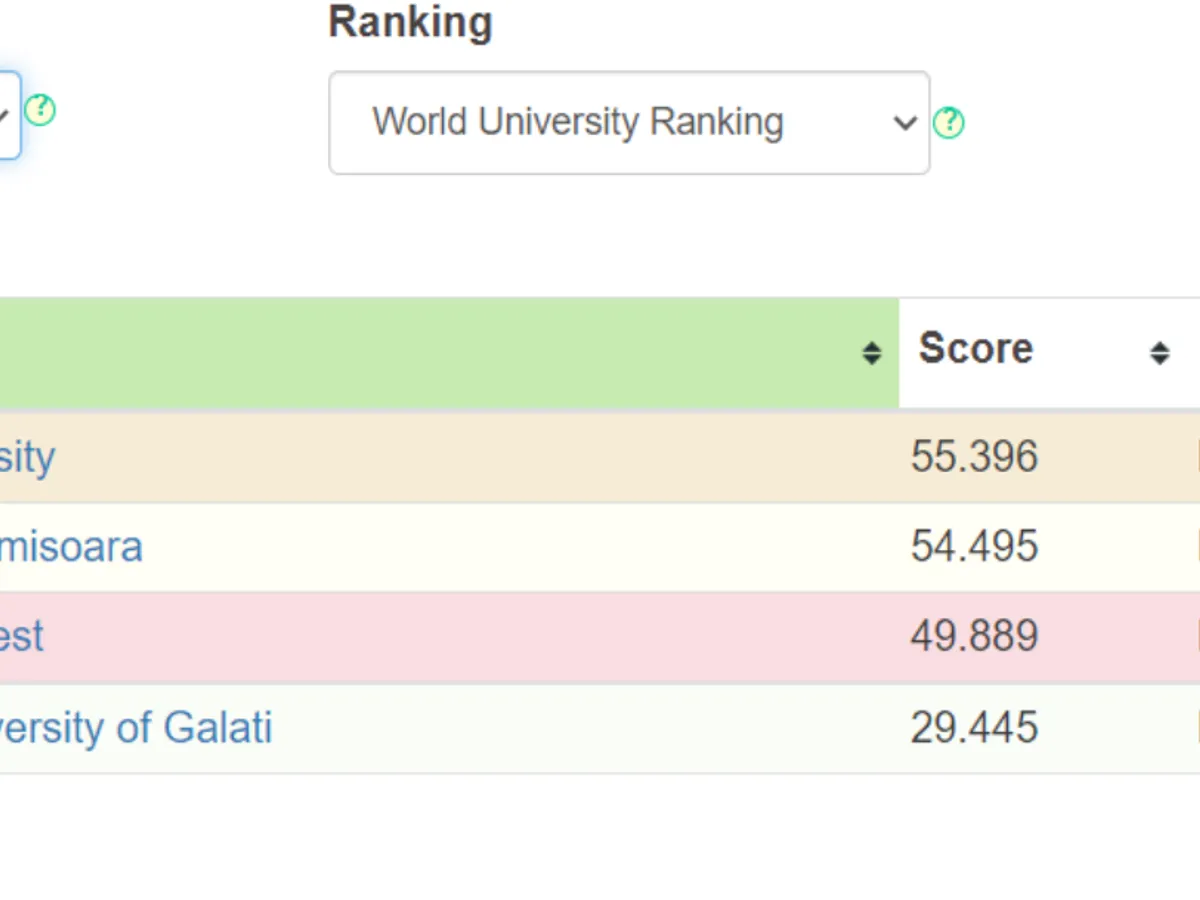Image resolution: width=1200 pixels, height=900 pixels.
Task: Click the 29.445 score cell
Action: pos(974,728)
